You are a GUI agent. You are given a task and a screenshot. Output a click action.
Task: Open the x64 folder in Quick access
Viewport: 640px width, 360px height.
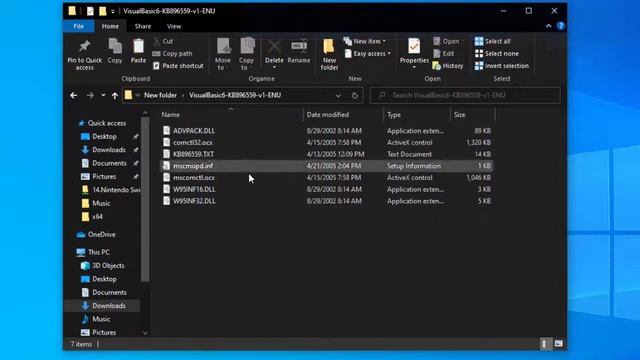[x=97, y=217]
